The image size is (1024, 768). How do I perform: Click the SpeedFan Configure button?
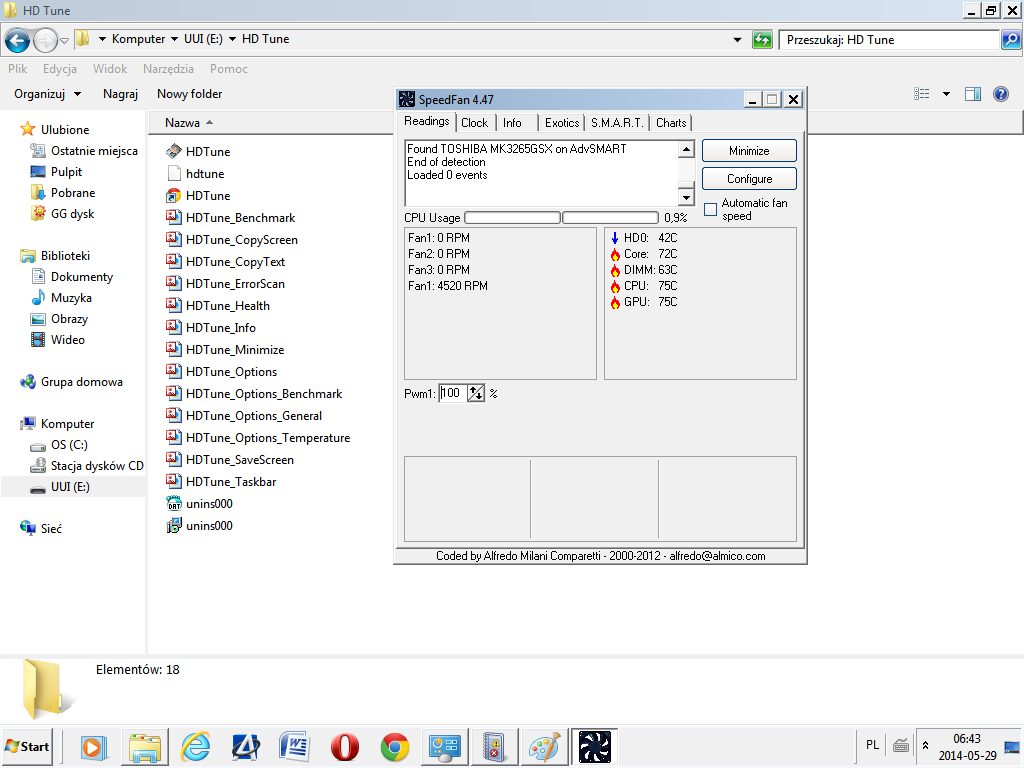point(749,179)
